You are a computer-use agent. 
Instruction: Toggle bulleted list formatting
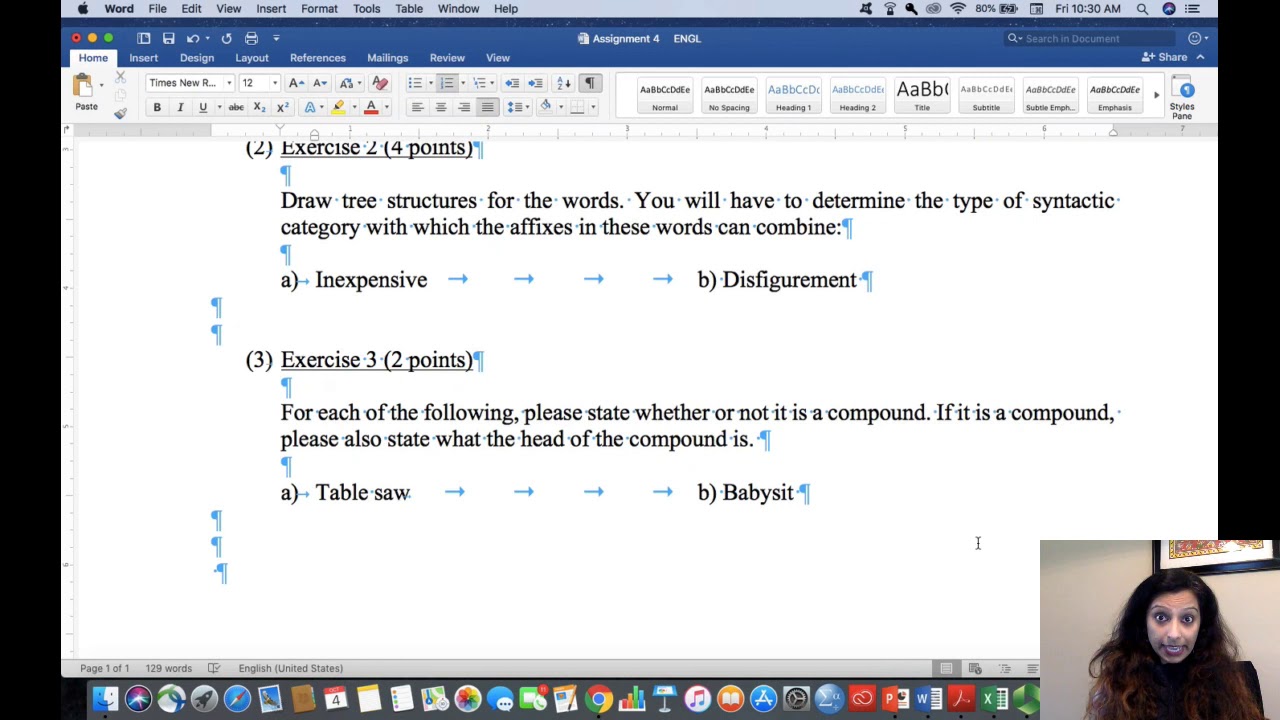415,83
